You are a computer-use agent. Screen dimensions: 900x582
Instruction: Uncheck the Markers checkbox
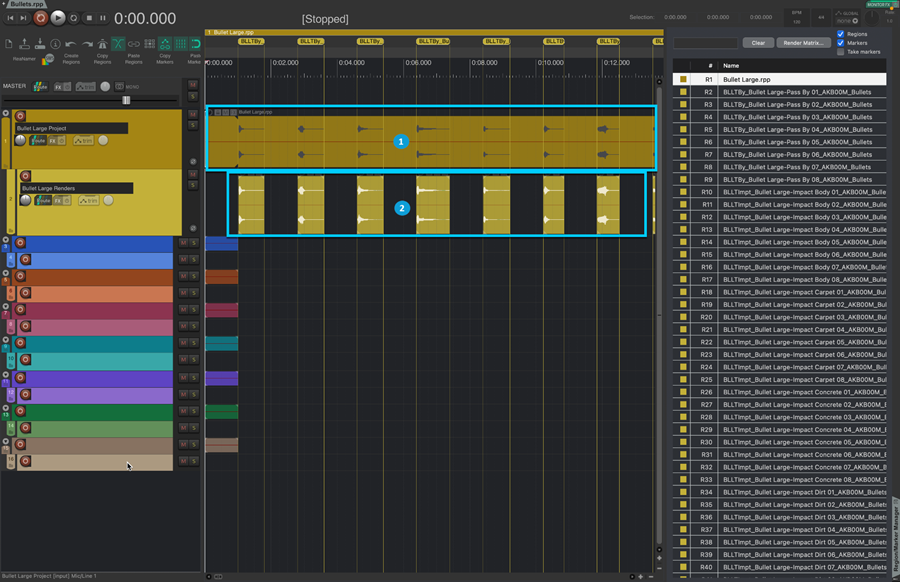tap(840, 43)
